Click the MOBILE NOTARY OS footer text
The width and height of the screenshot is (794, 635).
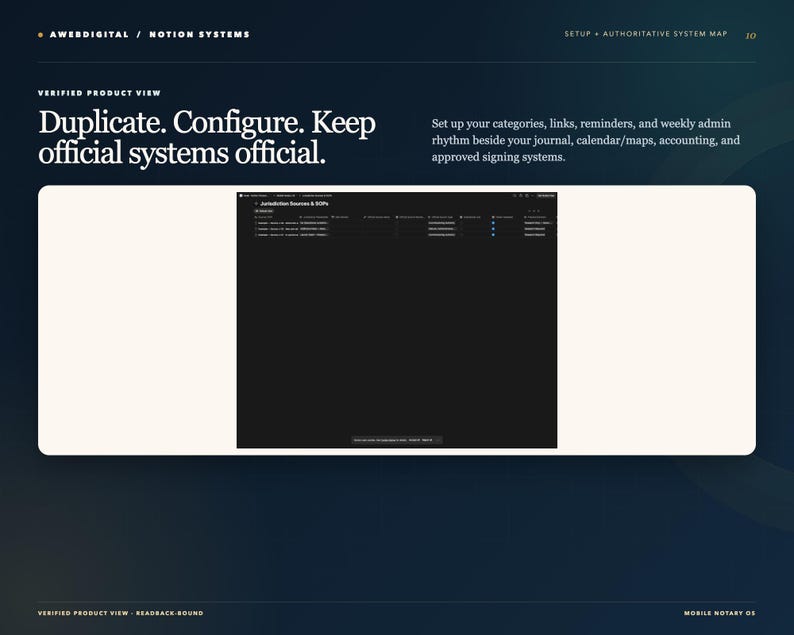click(x=720, y=613)
